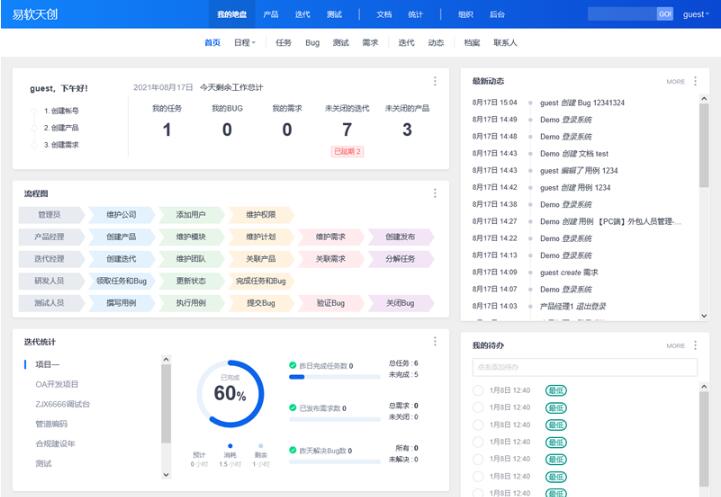
Task: Switch to the 联系人 sub tab
Action: (505, 43)
